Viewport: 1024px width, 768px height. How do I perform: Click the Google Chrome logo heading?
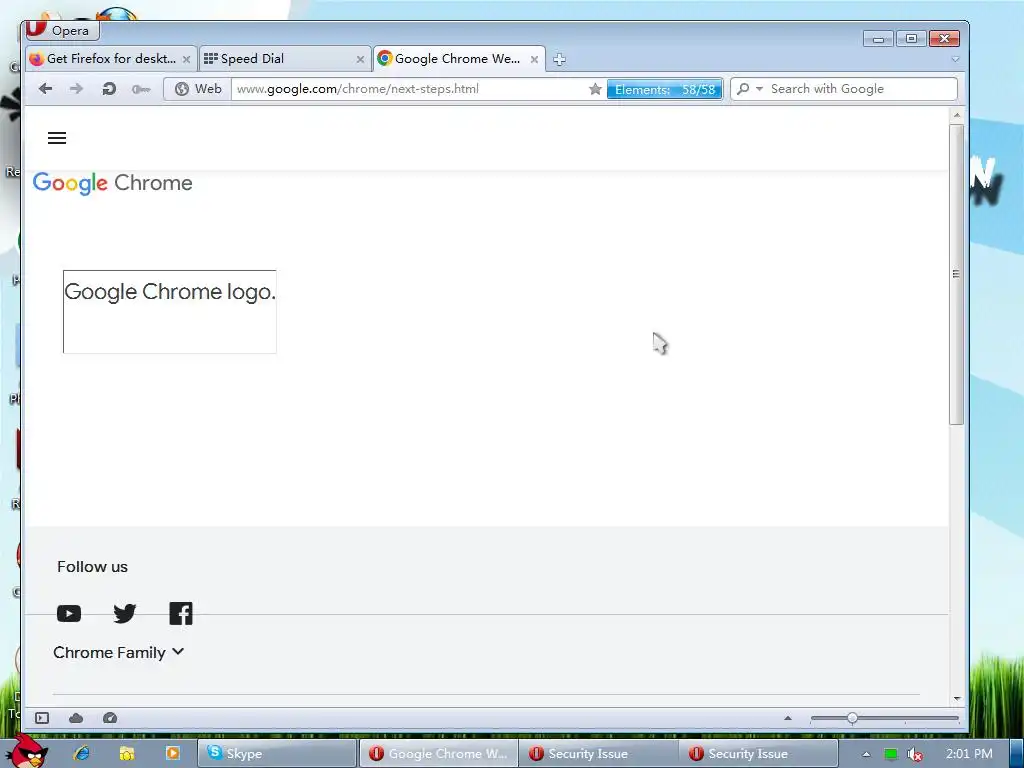[x=112, y=184]
